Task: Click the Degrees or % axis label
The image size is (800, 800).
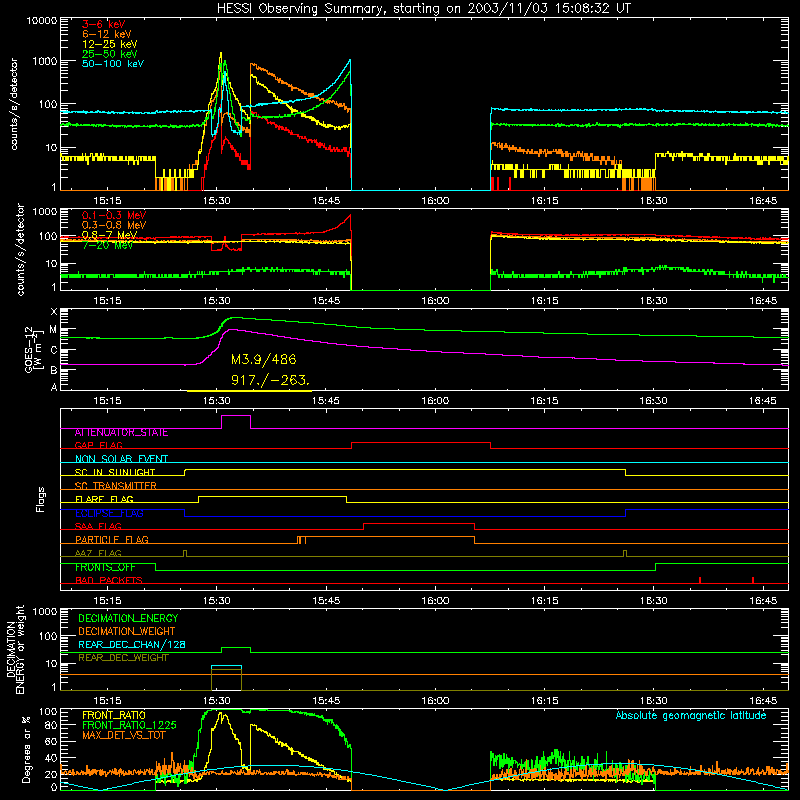Action: click(26, 750)
